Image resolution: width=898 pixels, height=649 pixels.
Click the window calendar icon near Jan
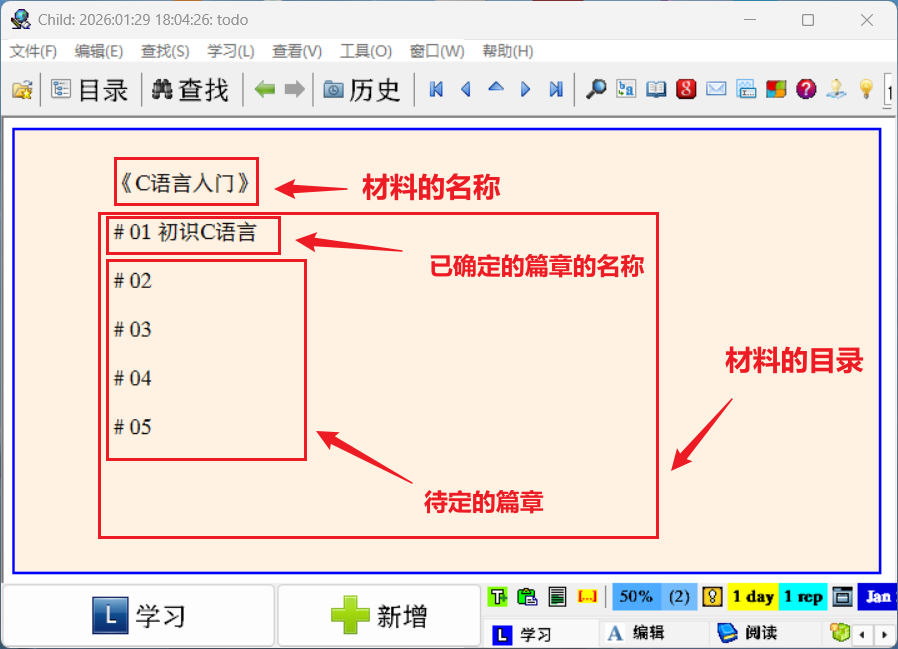pyautogui.click(x=842, y=597)
